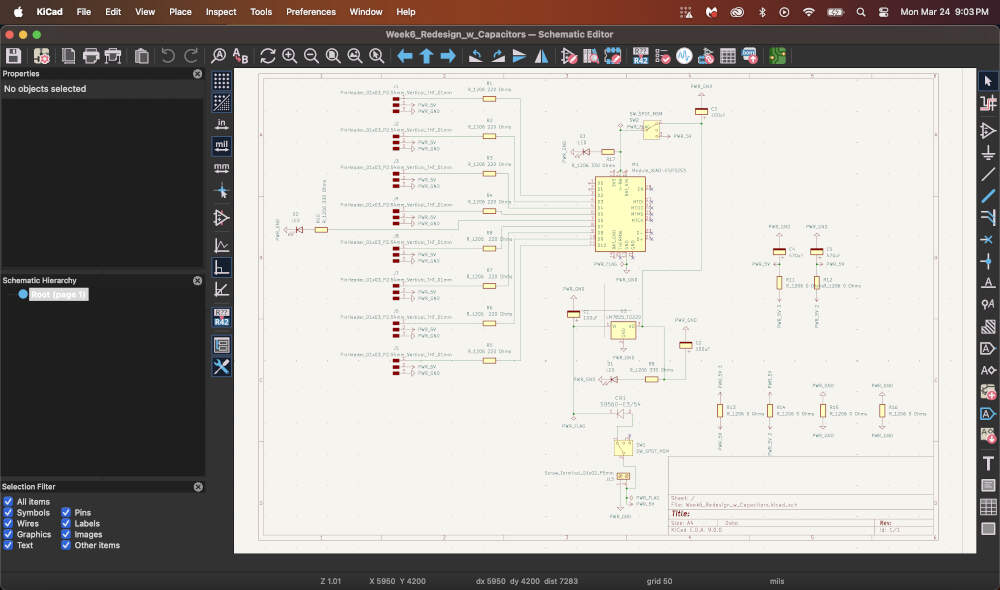Open Find and Replace tool

(240, 56)
